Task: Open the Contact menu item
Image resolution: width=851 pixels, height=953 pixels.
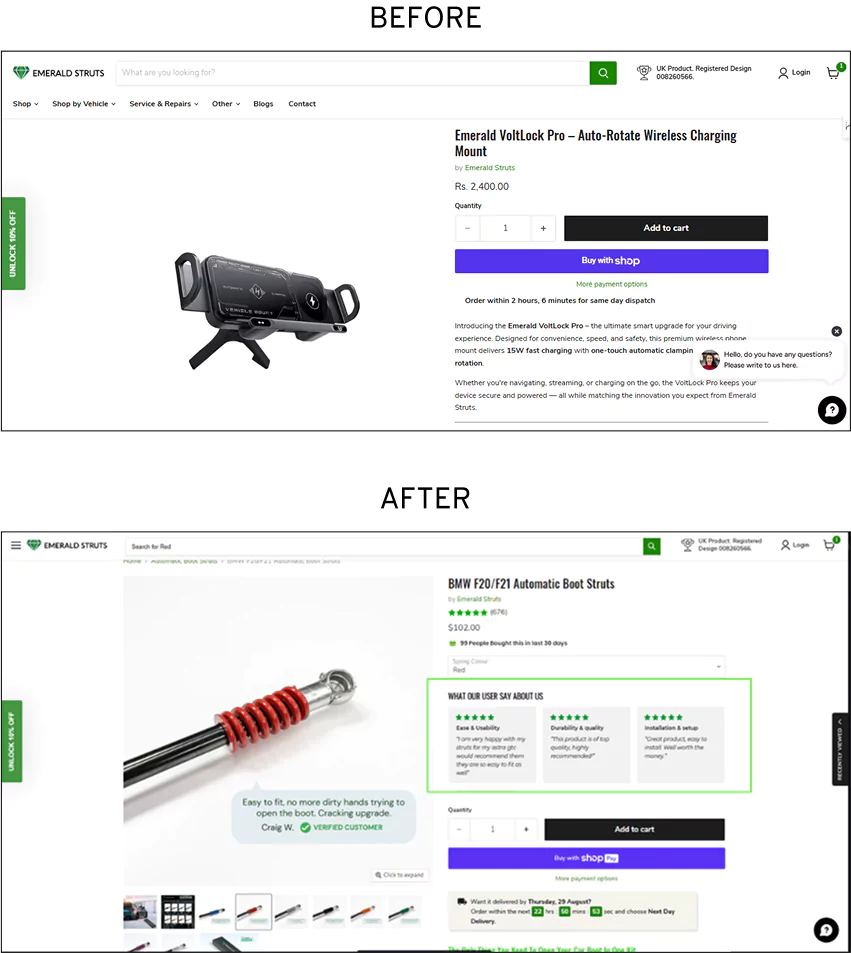Action: pyautogui.click(x=301, y=104)
